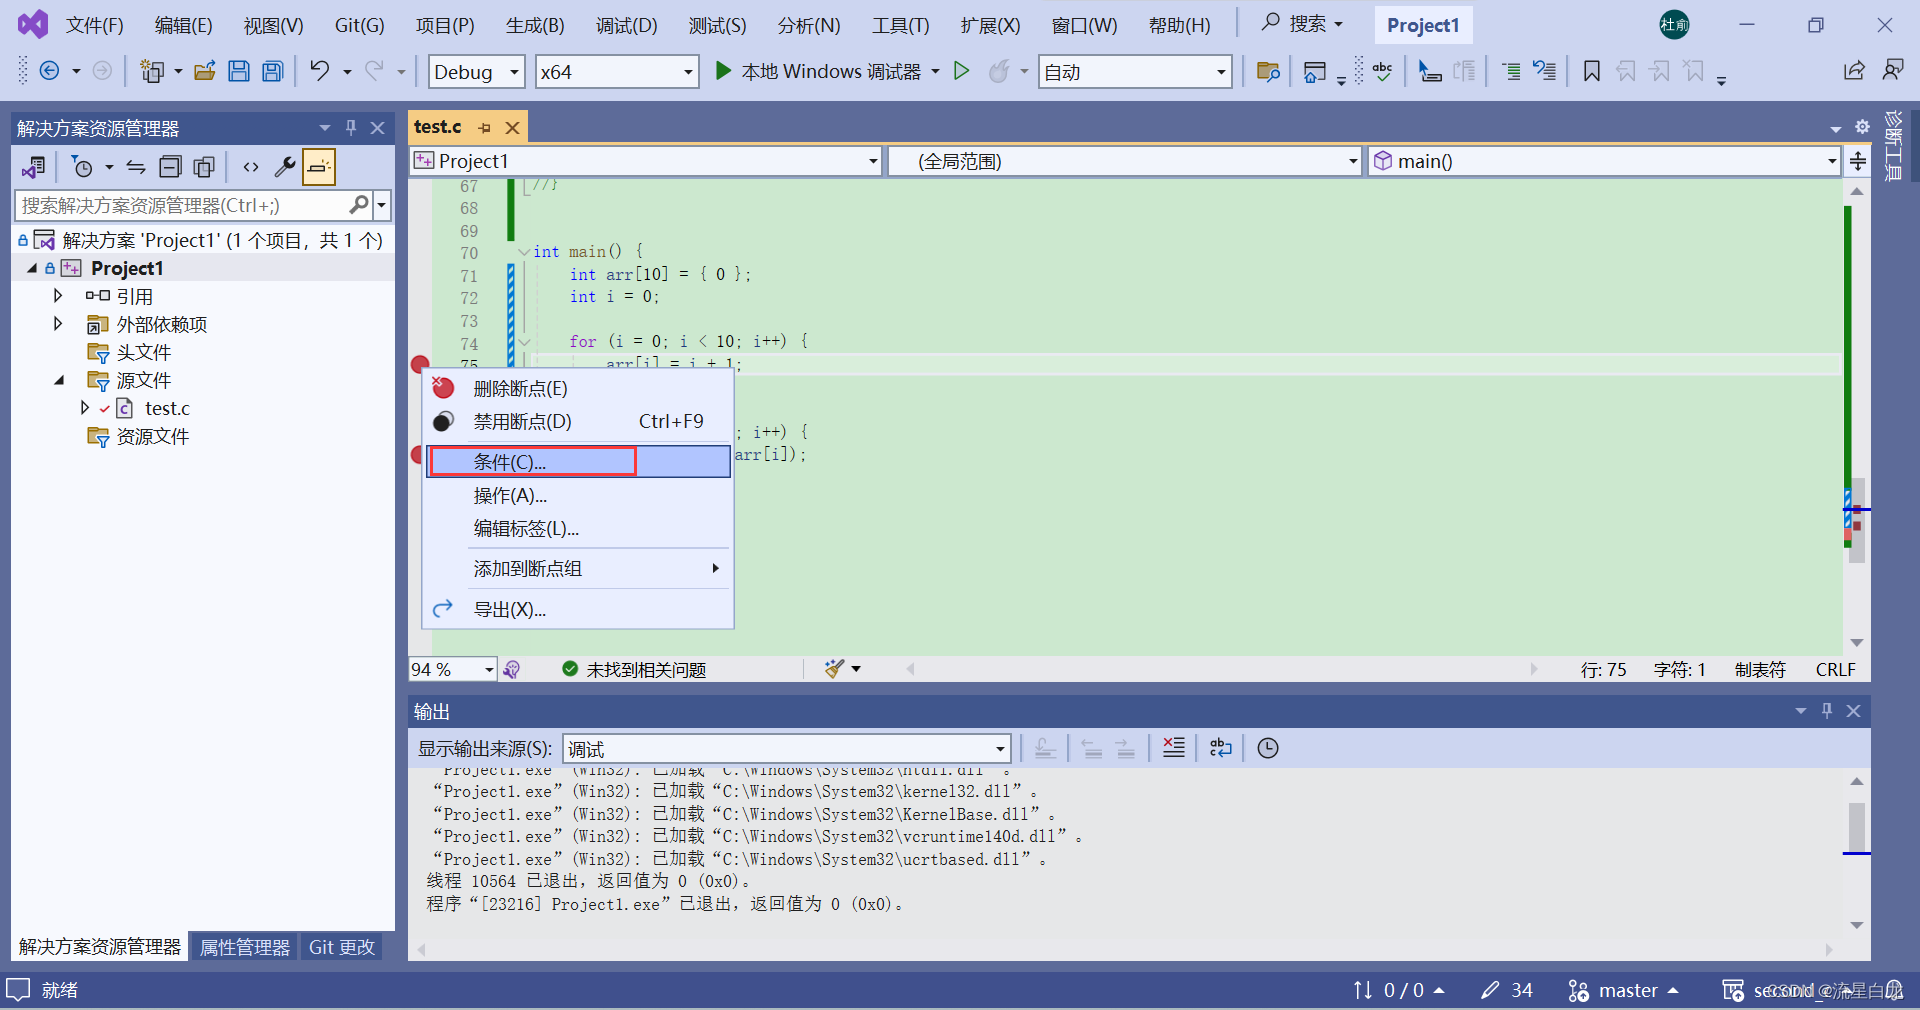Click the Navigate Backward icon

49,71
